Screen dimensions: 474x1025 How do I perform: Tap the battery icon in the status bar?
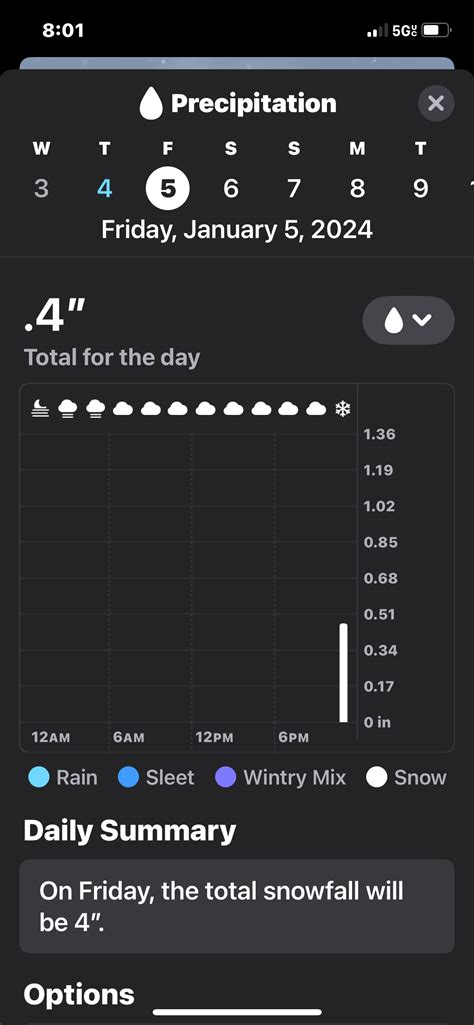pyautogui.click(x=436, y=30)
